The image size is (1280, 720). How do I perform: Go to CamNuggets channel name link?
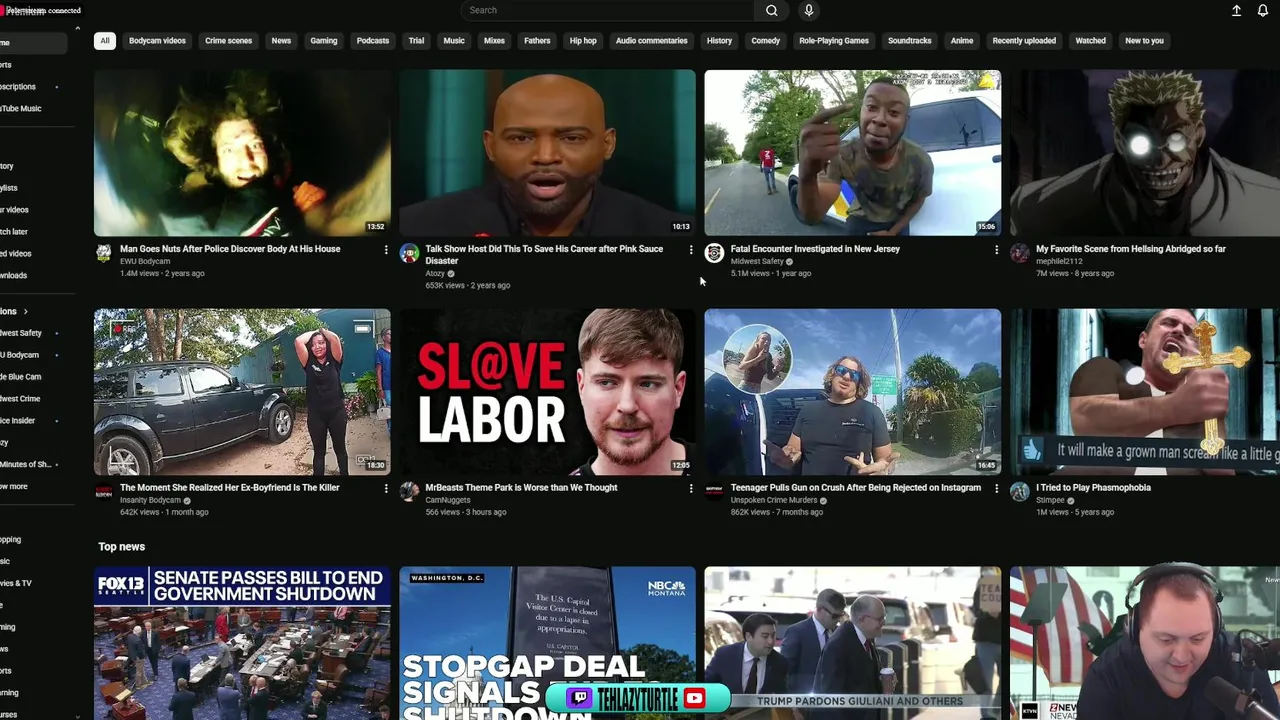coord(450,500)
